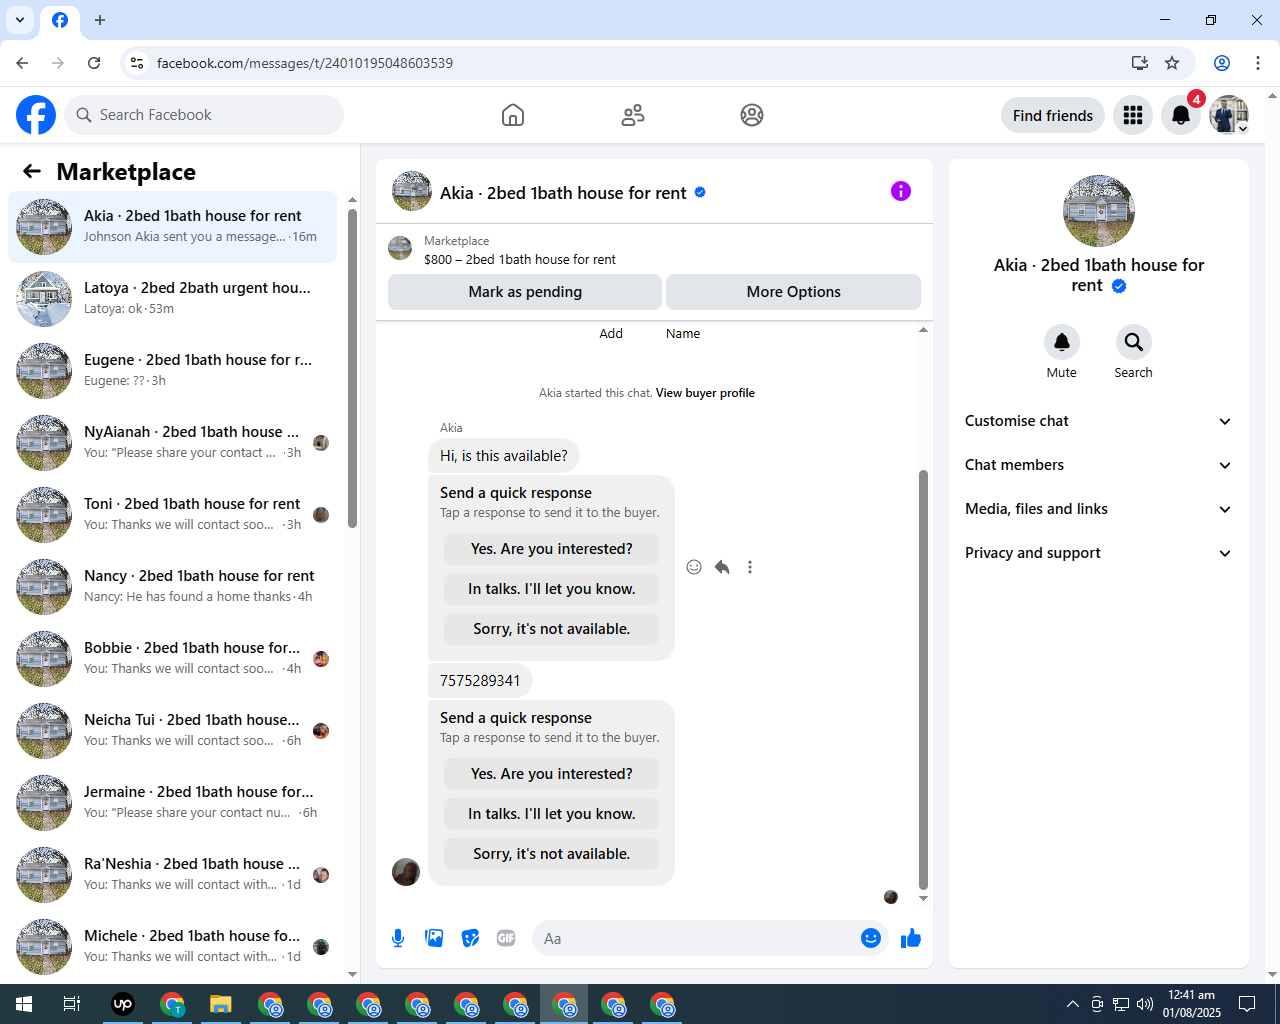Open the account profile picture menu
Viewport: 1280px width, 1024px height.
[x=1229, y=115]
